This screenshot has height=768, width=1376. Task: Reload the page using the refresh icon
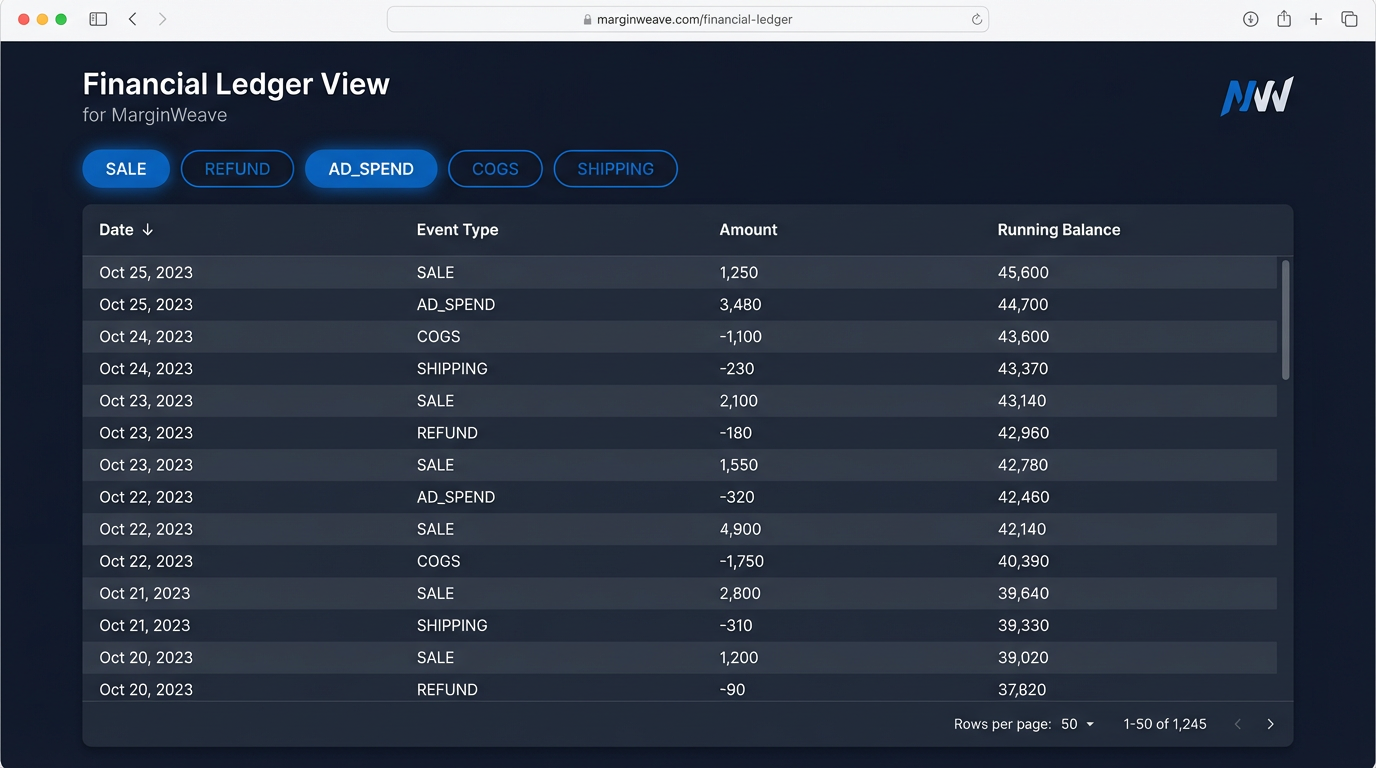coord(977,18)
